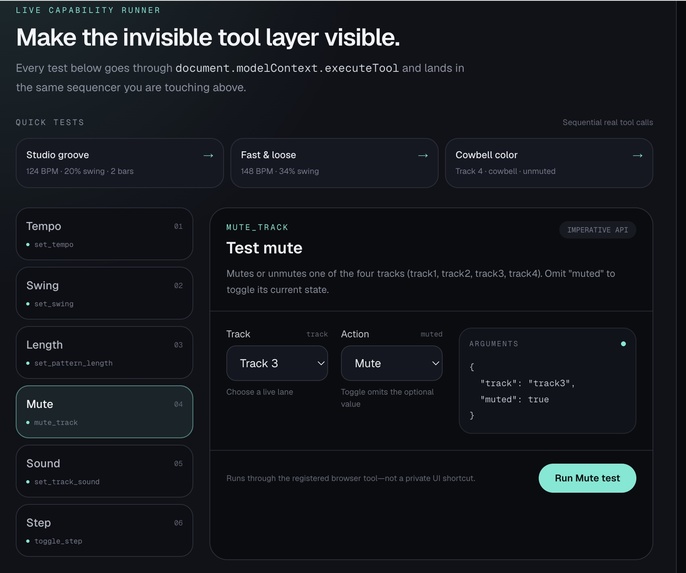Viewport: 686px width, 573px height.
Task: Click "Track 4 · cowbell · unmuted" subtitle
Action: coord(505,171)
